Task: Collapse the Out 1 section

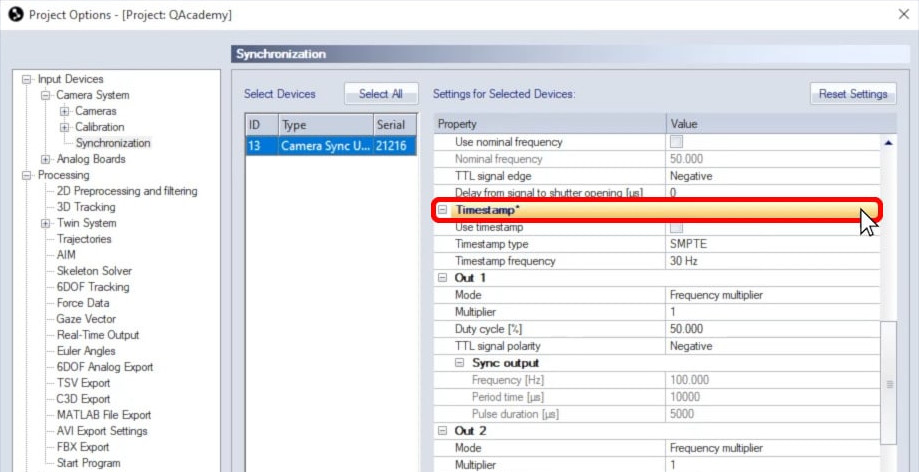Action: pyautogui.click(x=442, y=278)
